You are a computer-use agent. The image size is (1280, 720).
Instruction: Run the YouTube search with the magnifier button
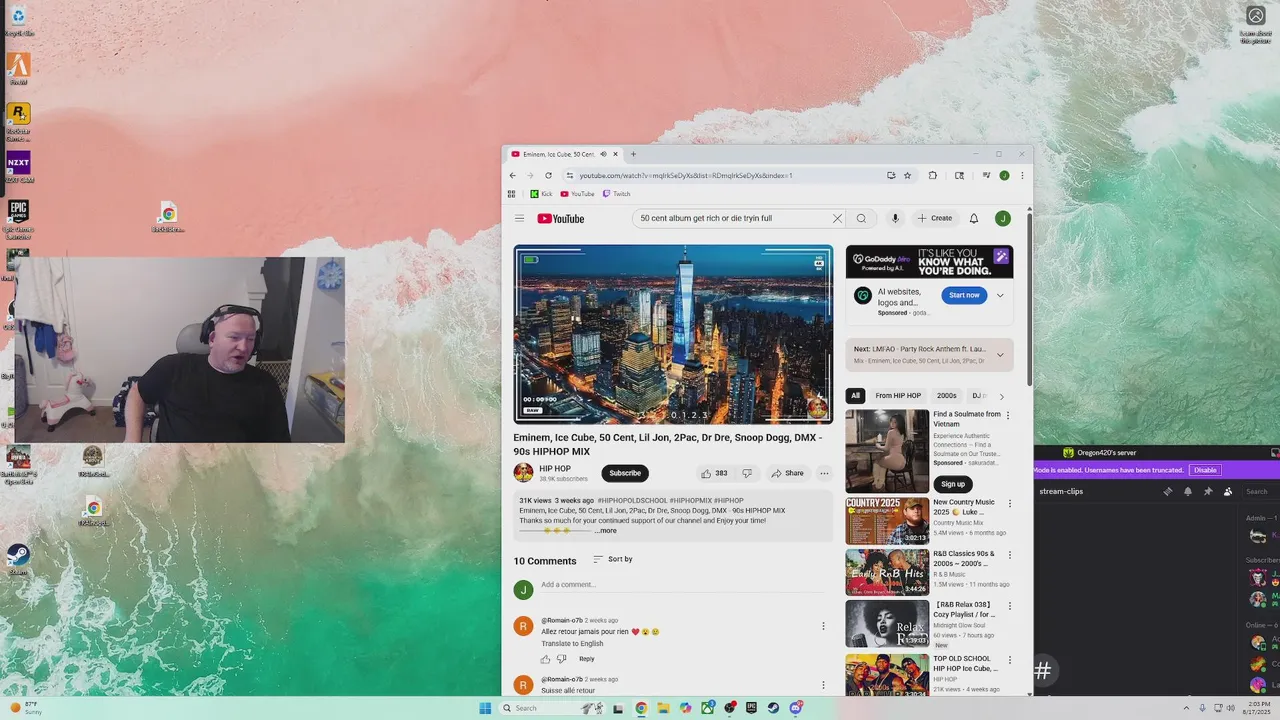click(861, 218)
